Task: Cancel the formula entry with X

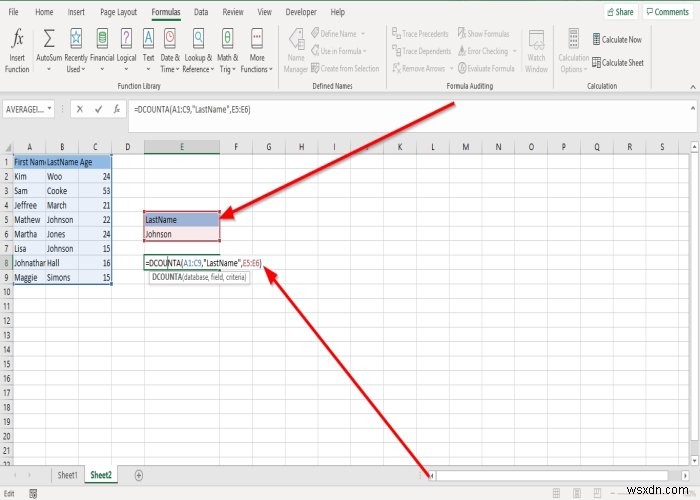Action: click(x=79, y=109)
